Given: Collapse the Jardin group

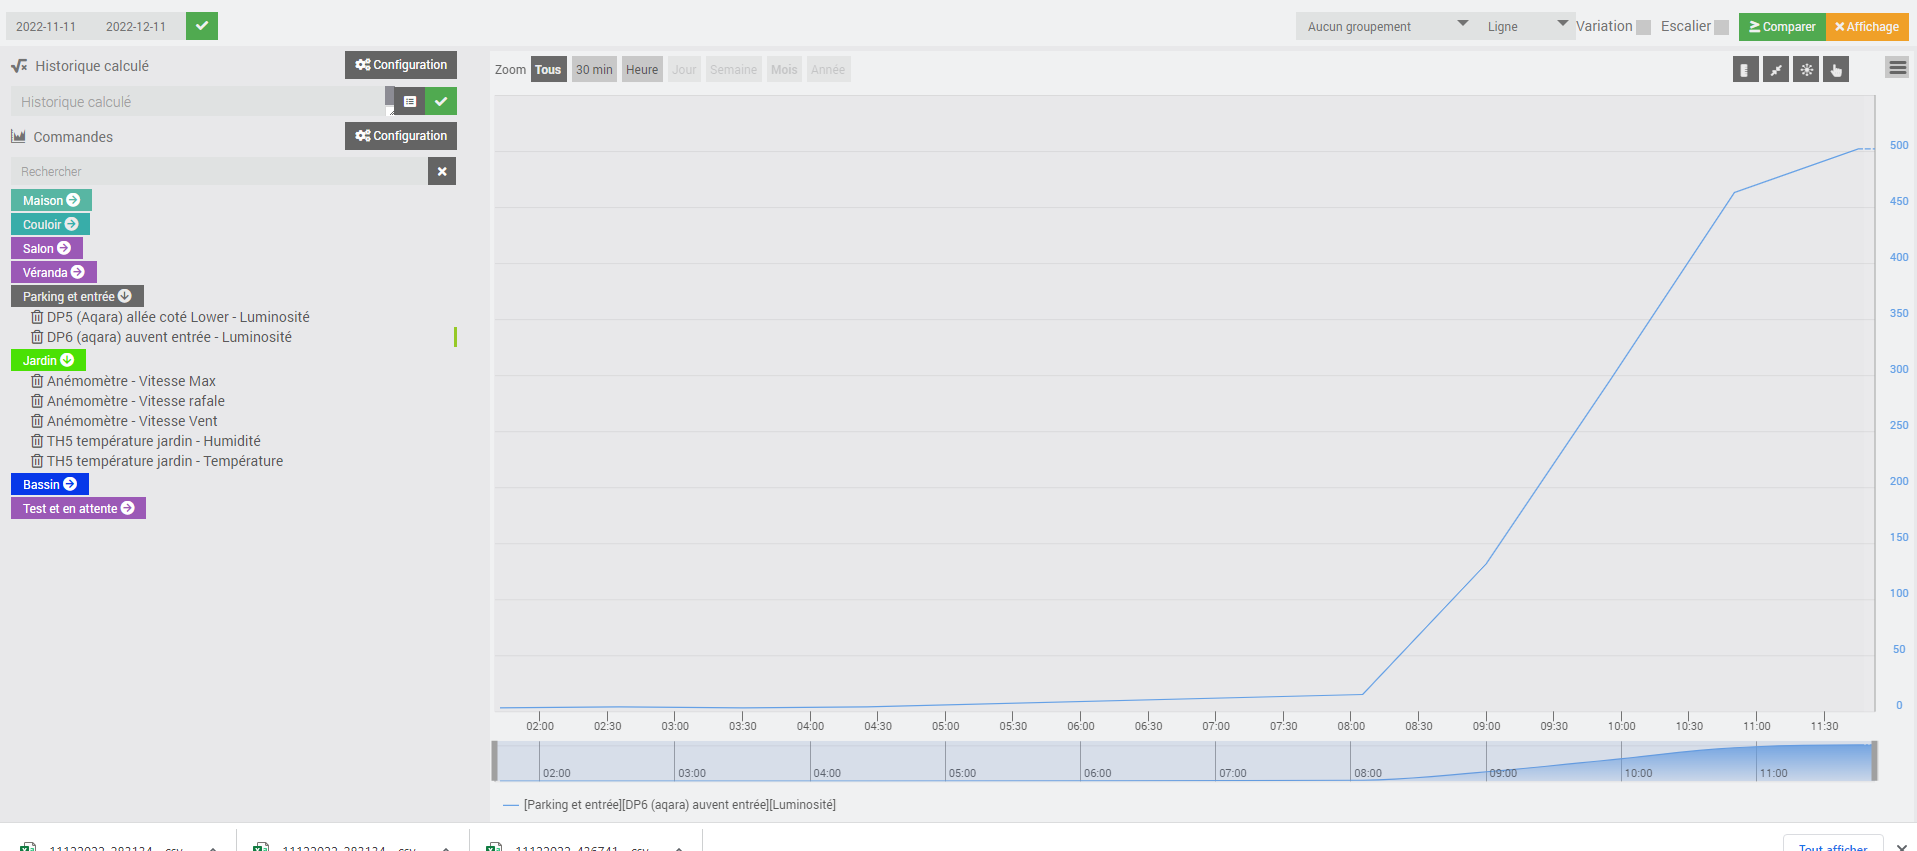Looking at the screenshot, I should click(48, 360).
